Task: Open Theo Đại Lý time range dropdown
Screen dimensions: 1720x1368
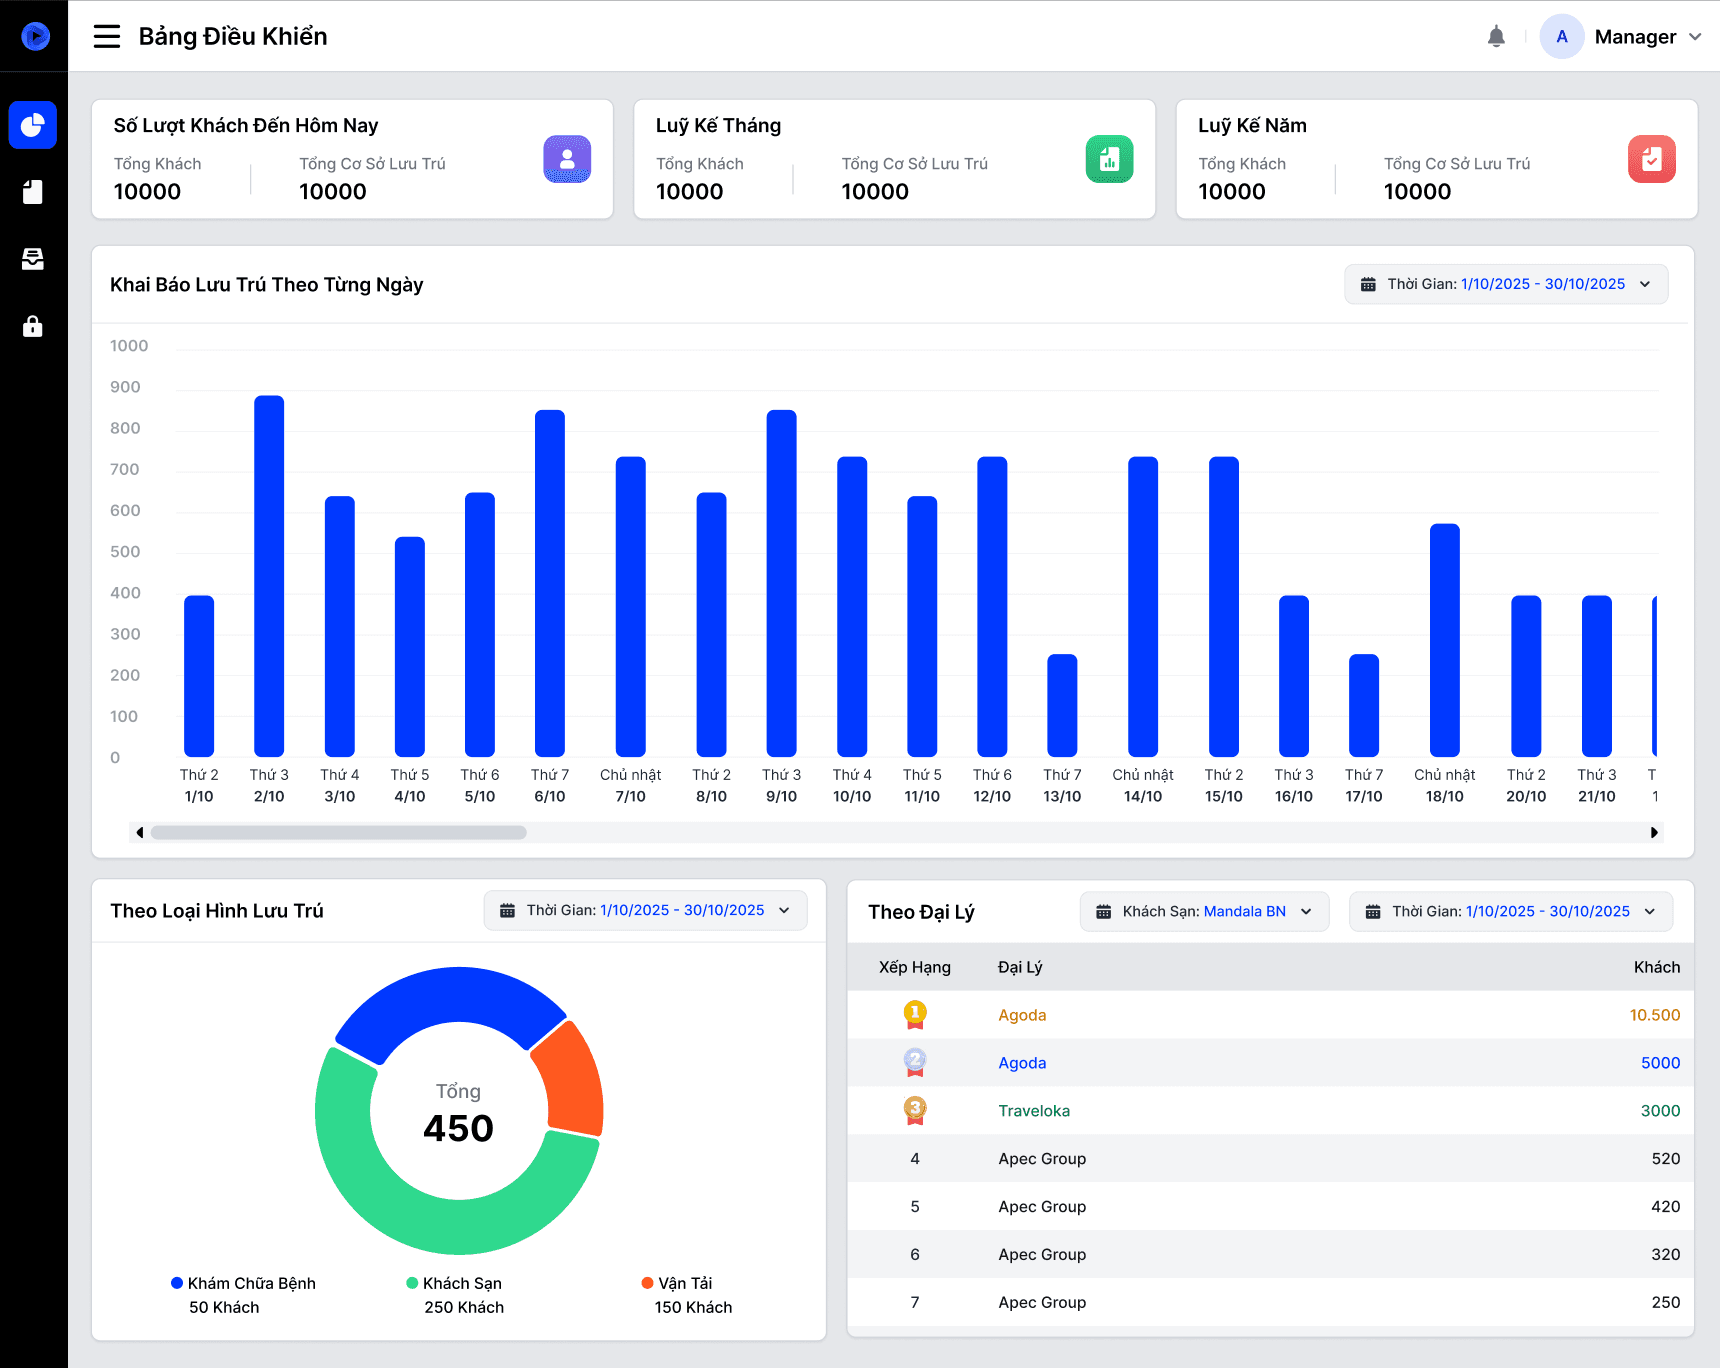Action: (x=1510, y=912)
